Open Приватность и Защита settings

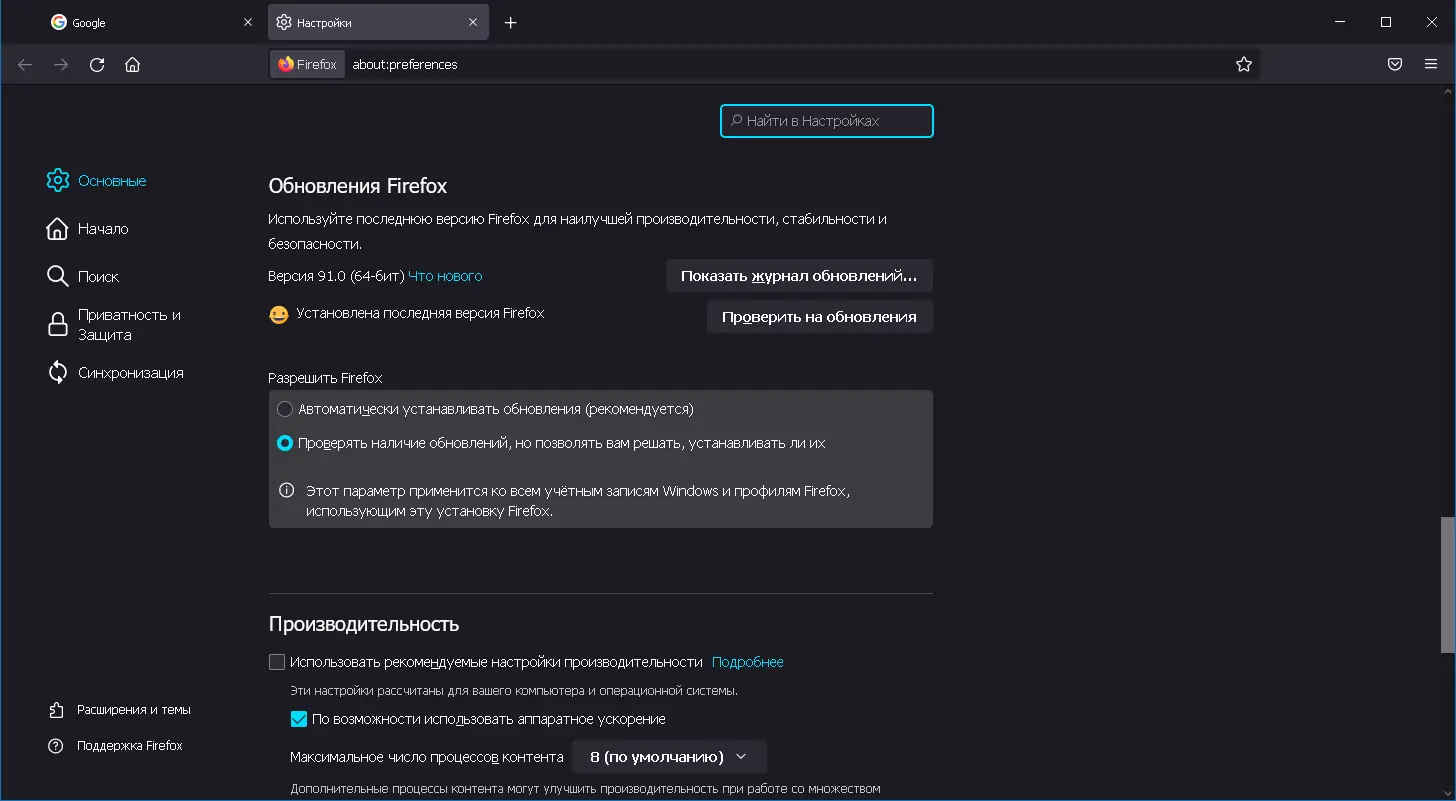coord(128,324)
